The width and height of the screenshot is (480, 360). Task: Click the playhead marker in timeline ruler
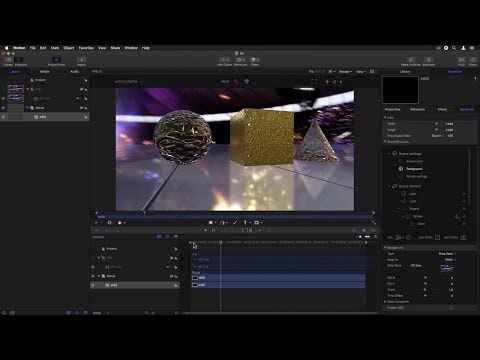pyautogui.click(x=221, y=242)
